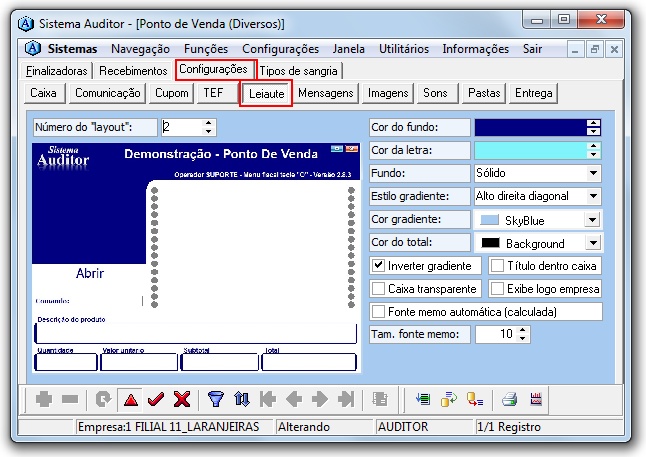
Task: Increase Tam. fonte memo value
Action: point(522,330)
